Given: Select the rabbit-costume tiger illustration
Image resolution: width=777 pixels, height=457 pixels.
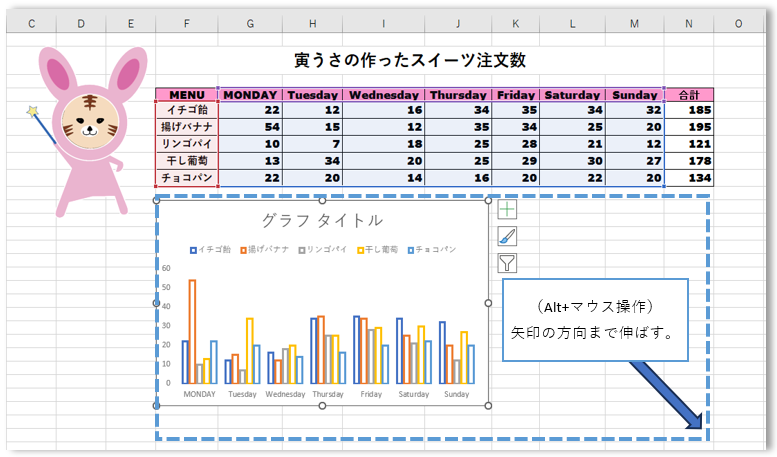Looking at the screenshot, I should (89, 131).
